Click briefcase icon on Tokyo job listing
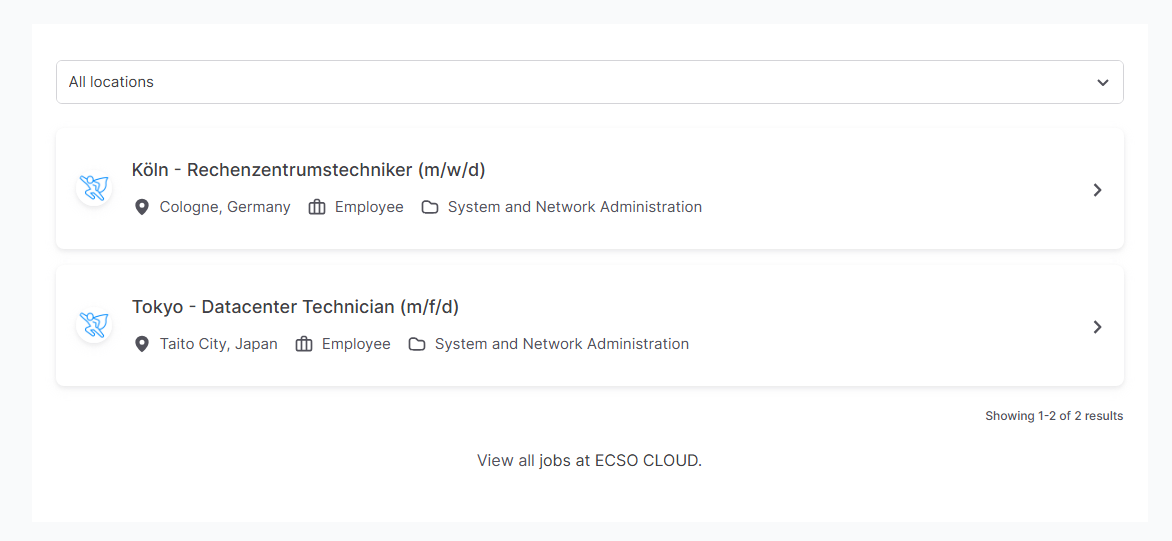The height and width of the screenshot is (541, 1172). click(304, 344)
